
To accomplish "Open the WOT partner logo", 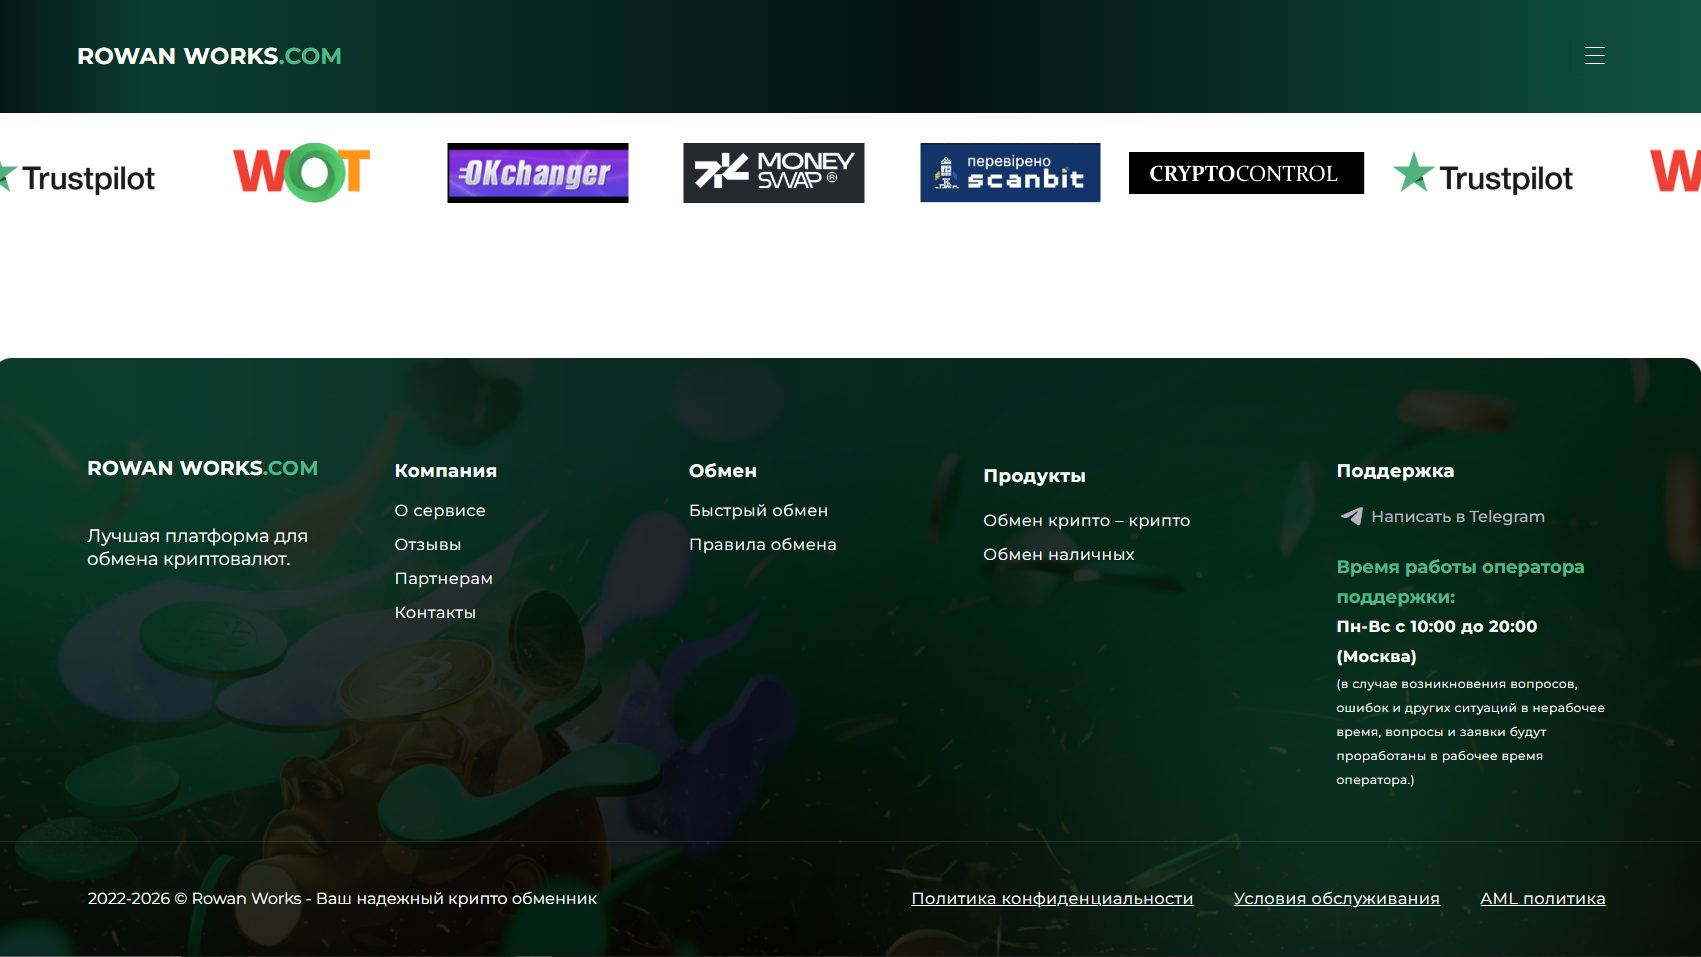I will pyautogui.click(x=301, y=173).
